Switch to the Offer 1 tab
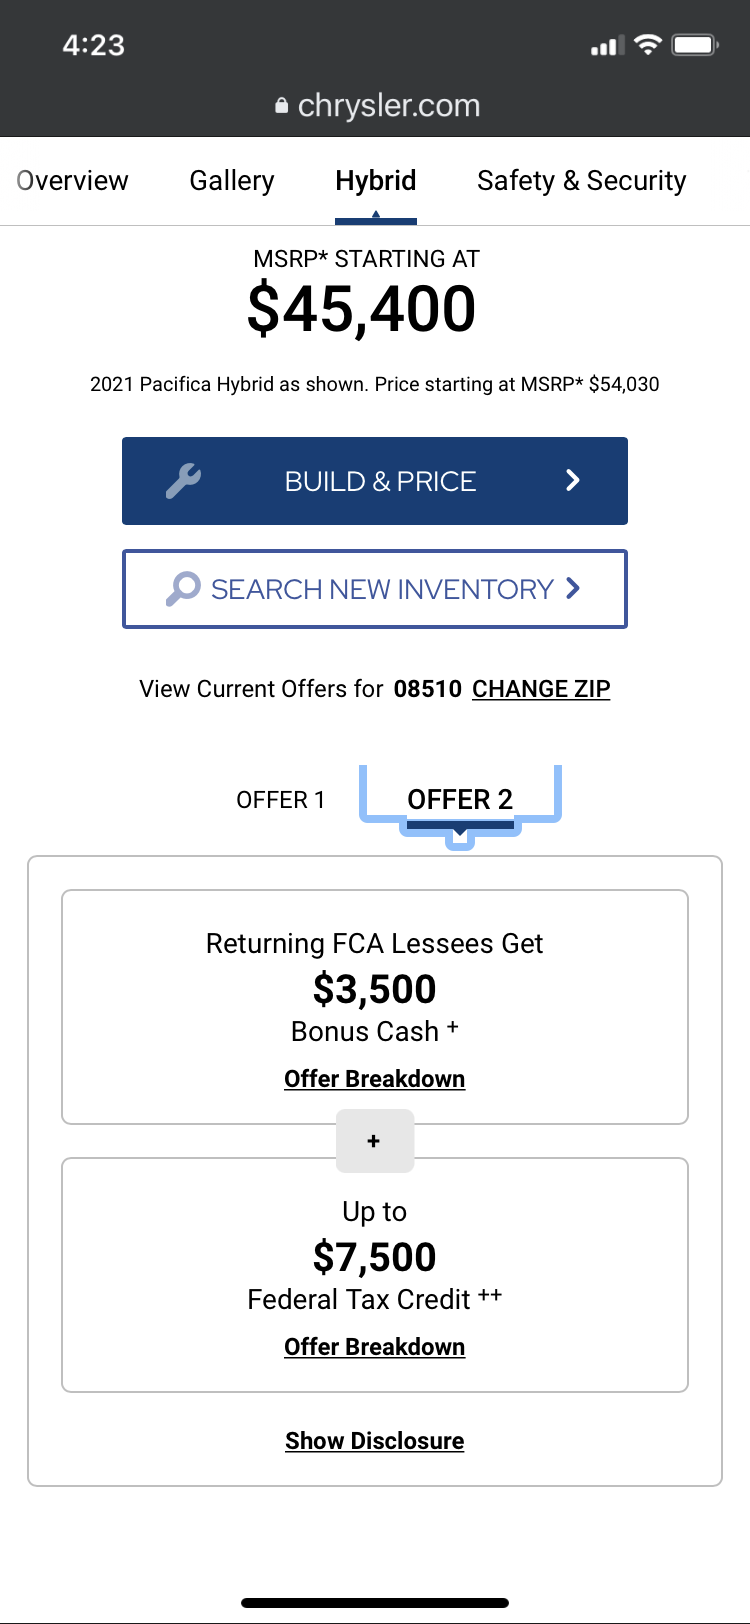Screen dimensions: 750x1624 pos(281,800)
